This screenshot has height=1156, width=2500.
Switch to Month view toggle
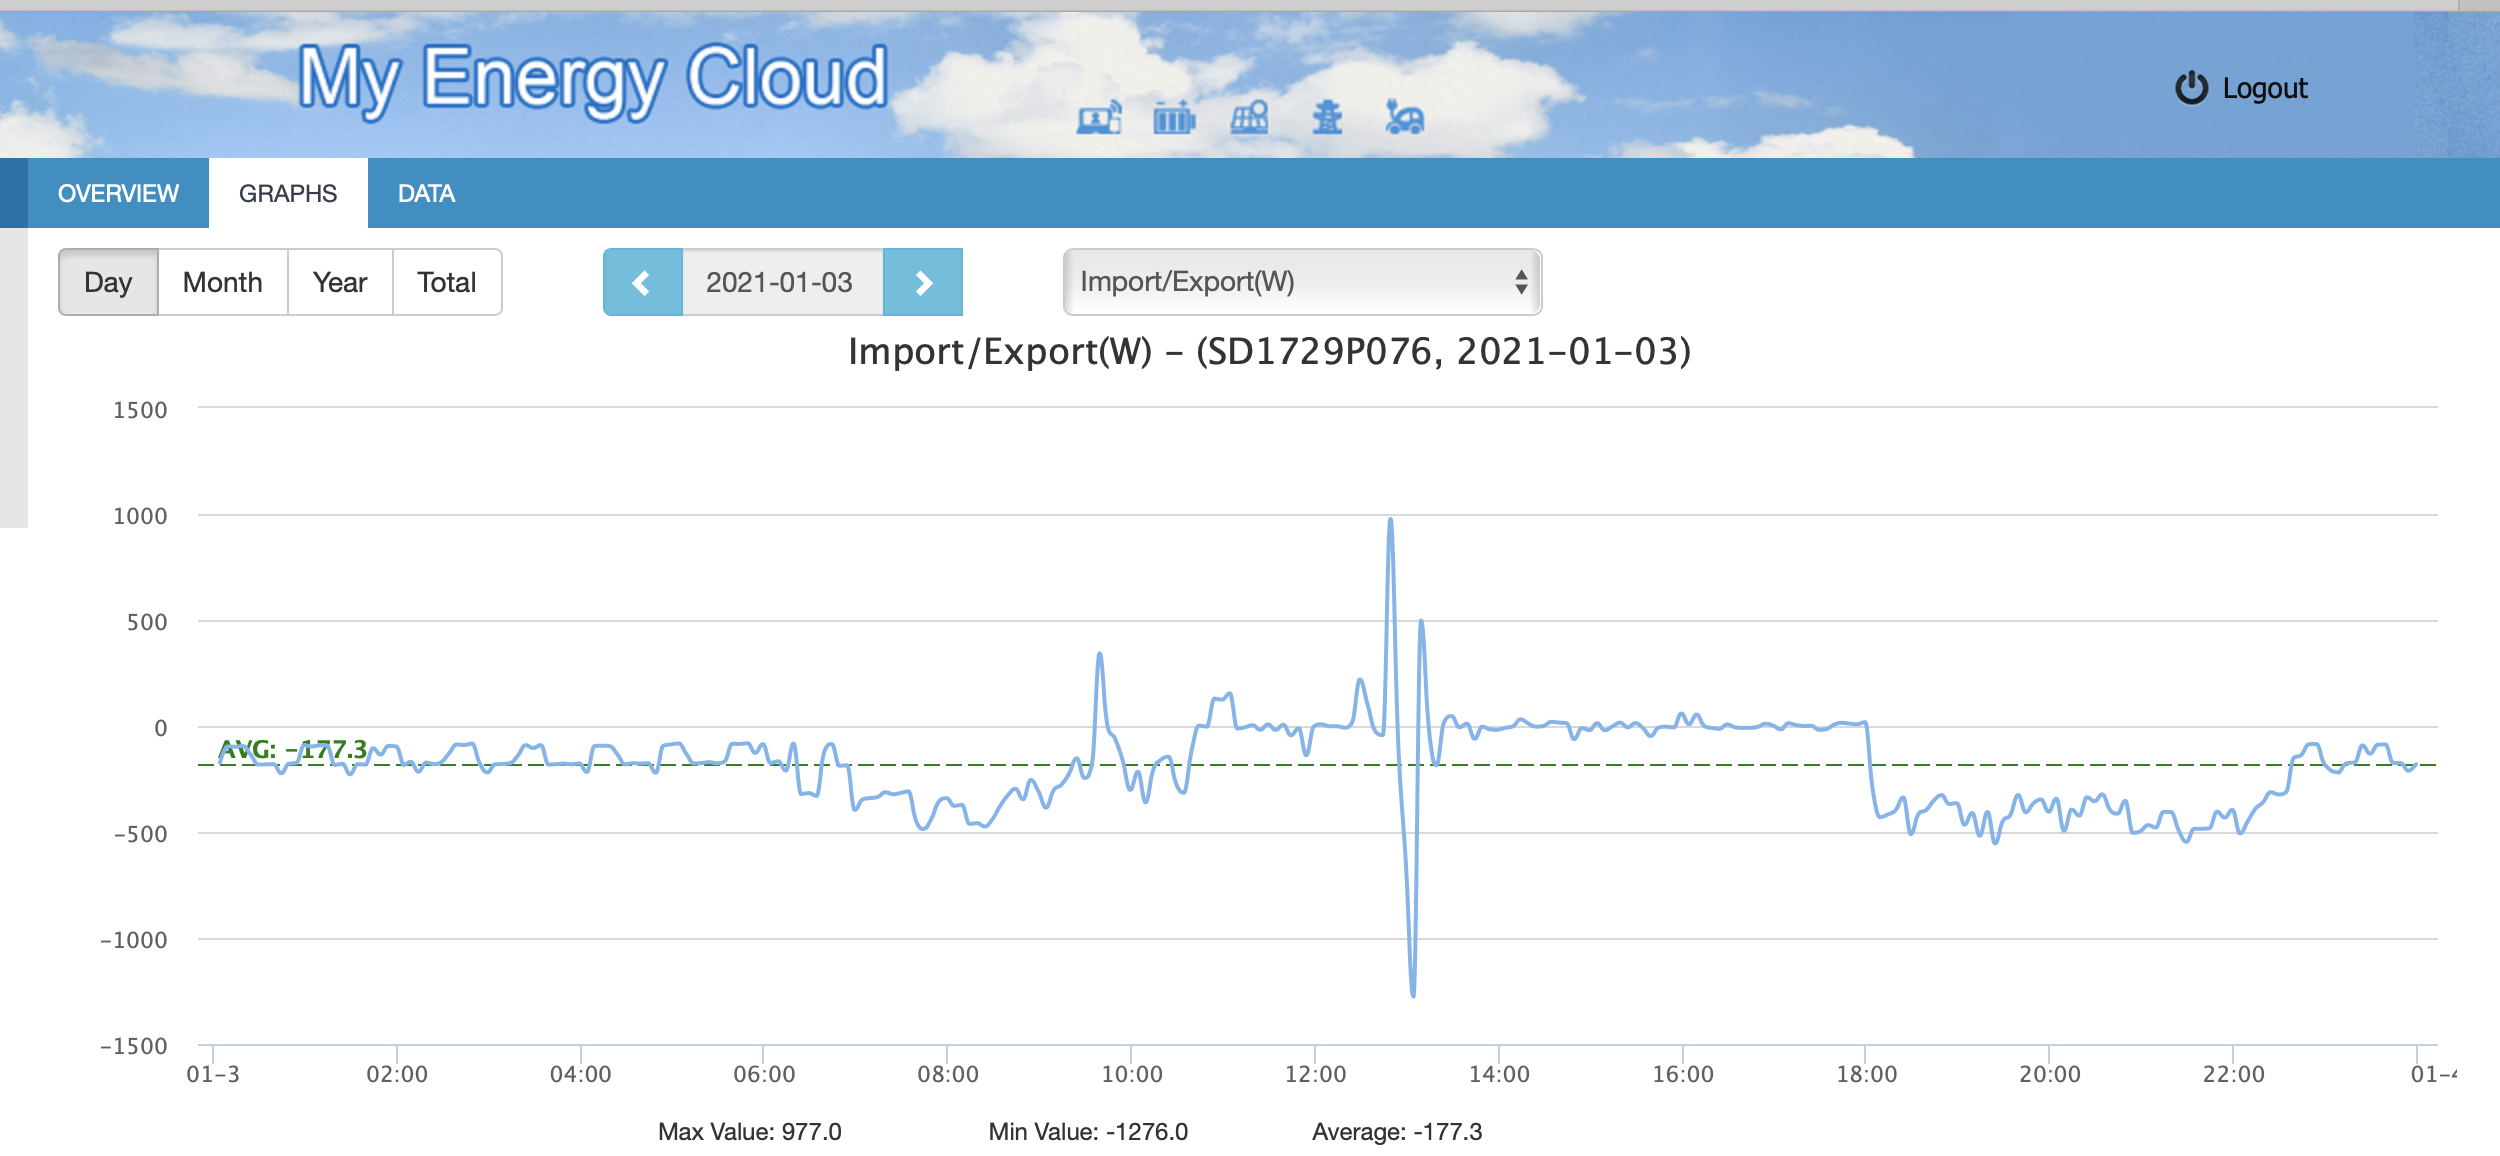click(x=222, y=282)
